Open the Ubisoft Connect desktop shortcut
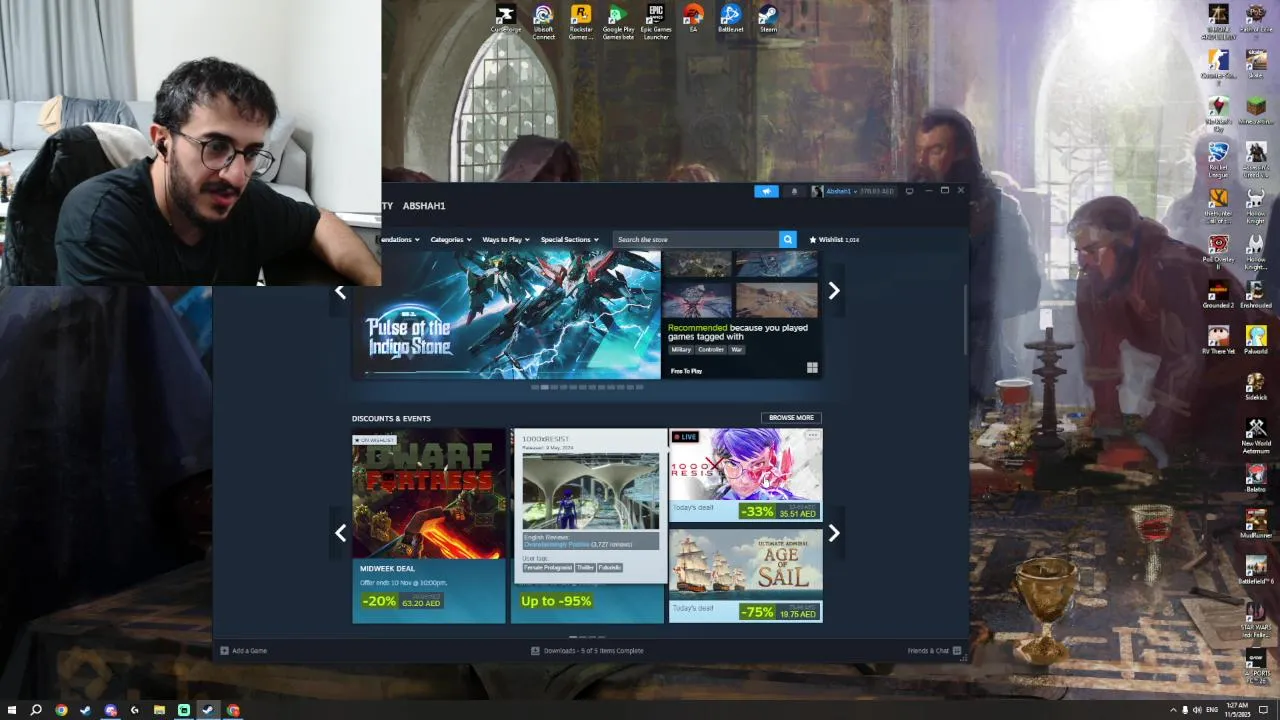This screenshot has height=720, width=1280. coord(543,20)
